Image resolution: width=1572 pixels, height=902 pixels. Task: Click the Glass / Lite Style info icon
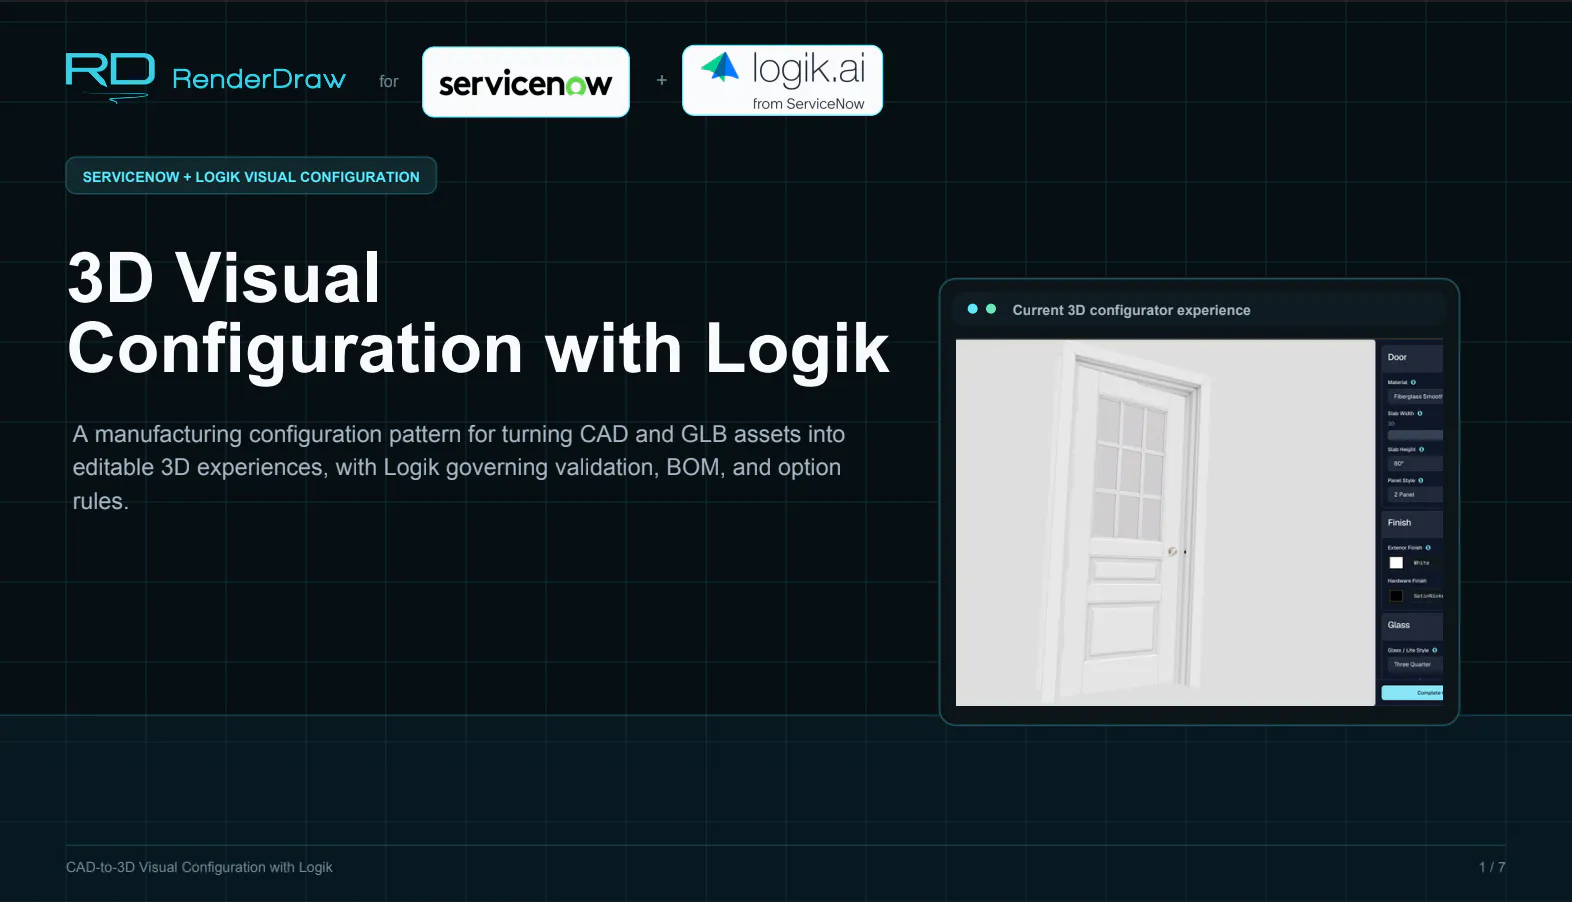point(1434,650)
